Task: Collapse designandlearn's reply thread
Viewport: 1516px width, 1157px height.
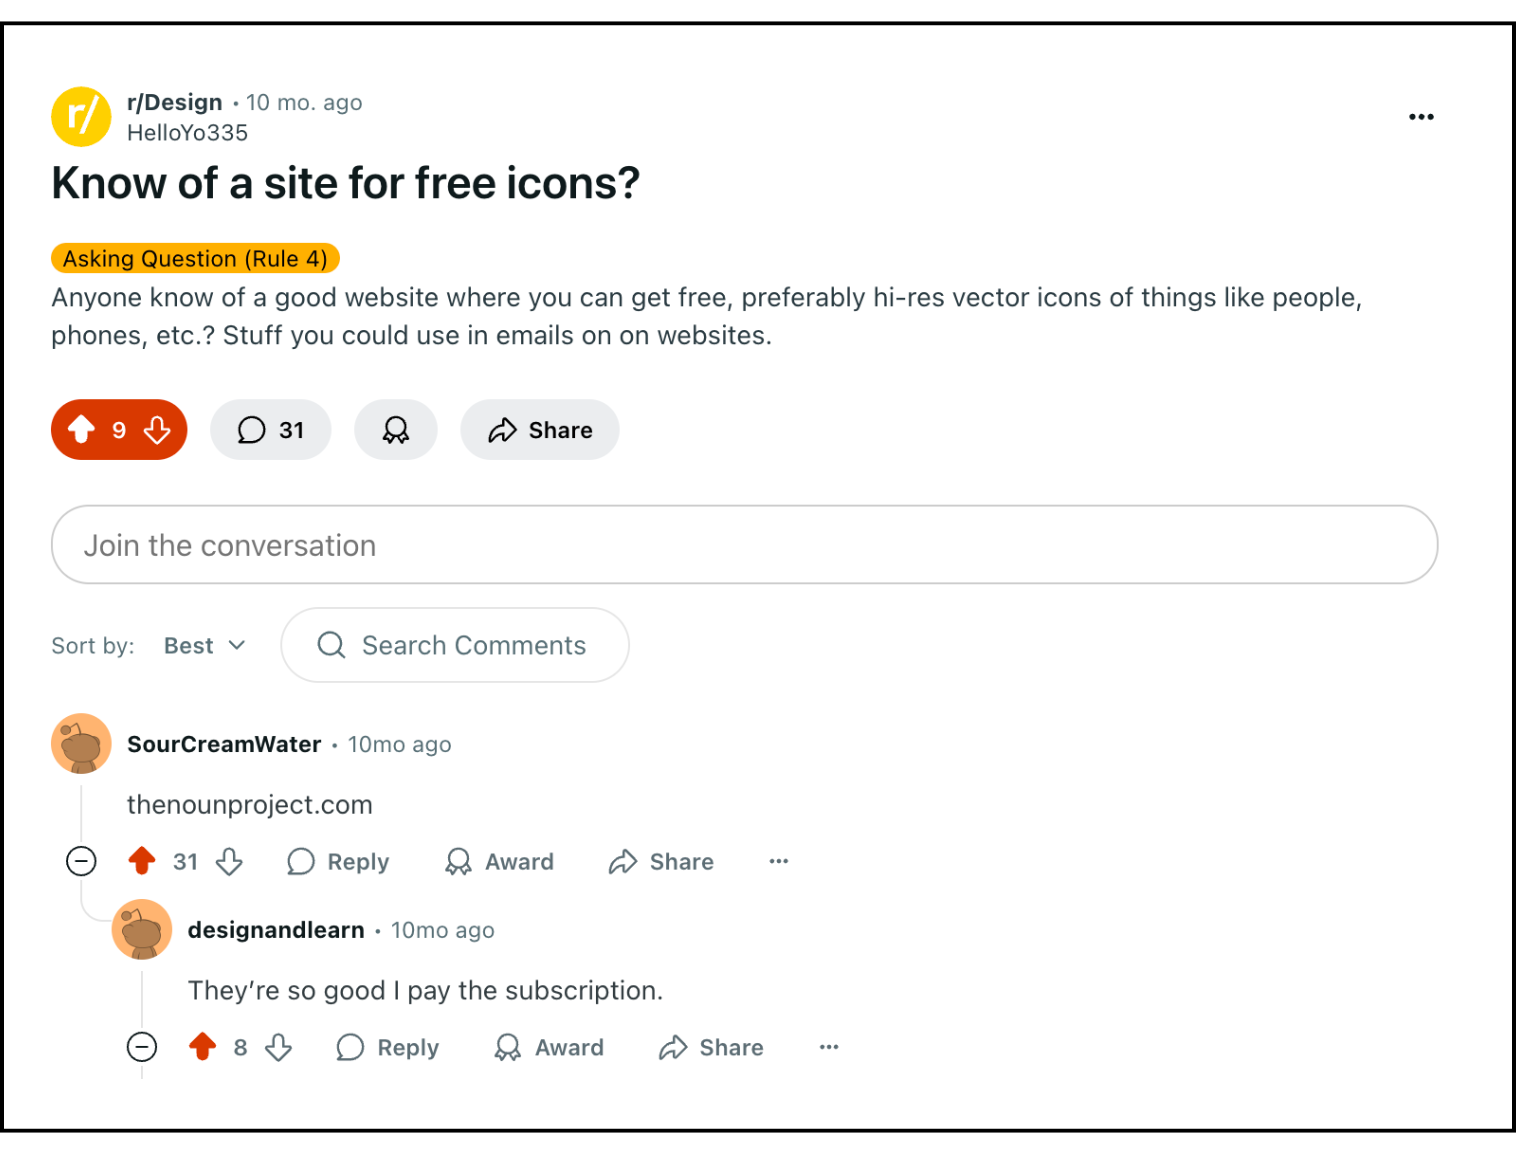Action: [142, 1047]
